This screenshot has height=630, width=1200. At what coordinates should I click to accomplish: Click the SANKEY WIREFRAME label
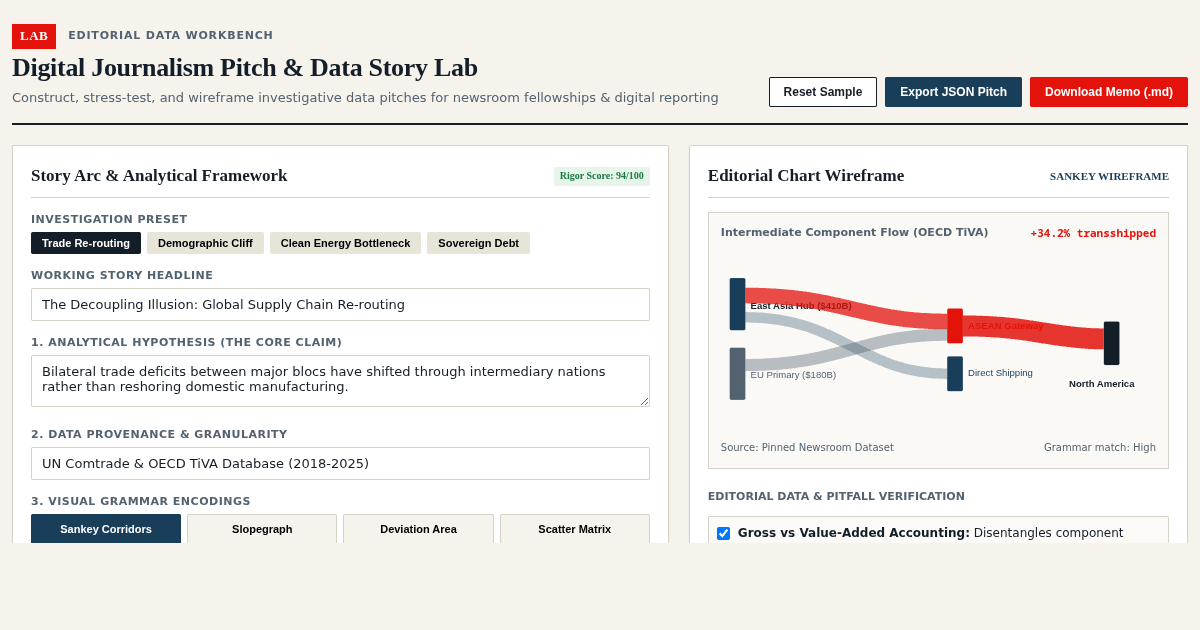(1109, 176)
